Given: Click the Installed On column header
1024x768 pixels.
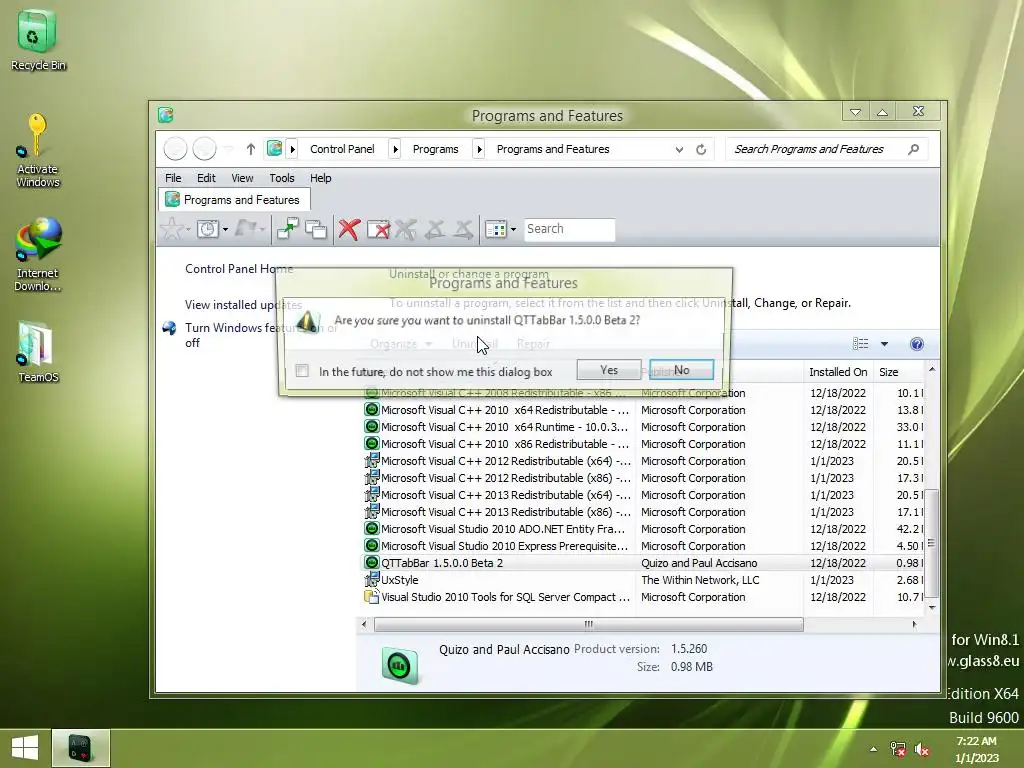Looking at the screenshot, I should pyautogui.click(x=837, y=372).
